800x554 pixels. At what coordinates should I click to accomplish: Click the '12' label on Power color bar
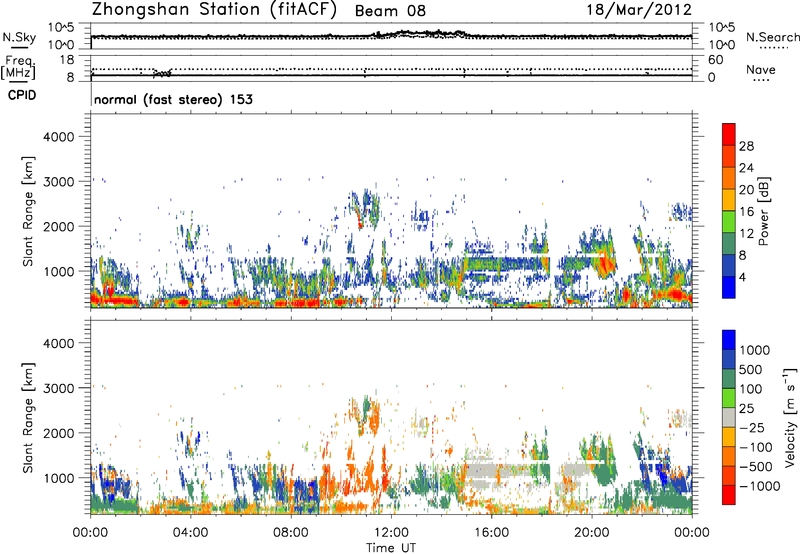746,234
